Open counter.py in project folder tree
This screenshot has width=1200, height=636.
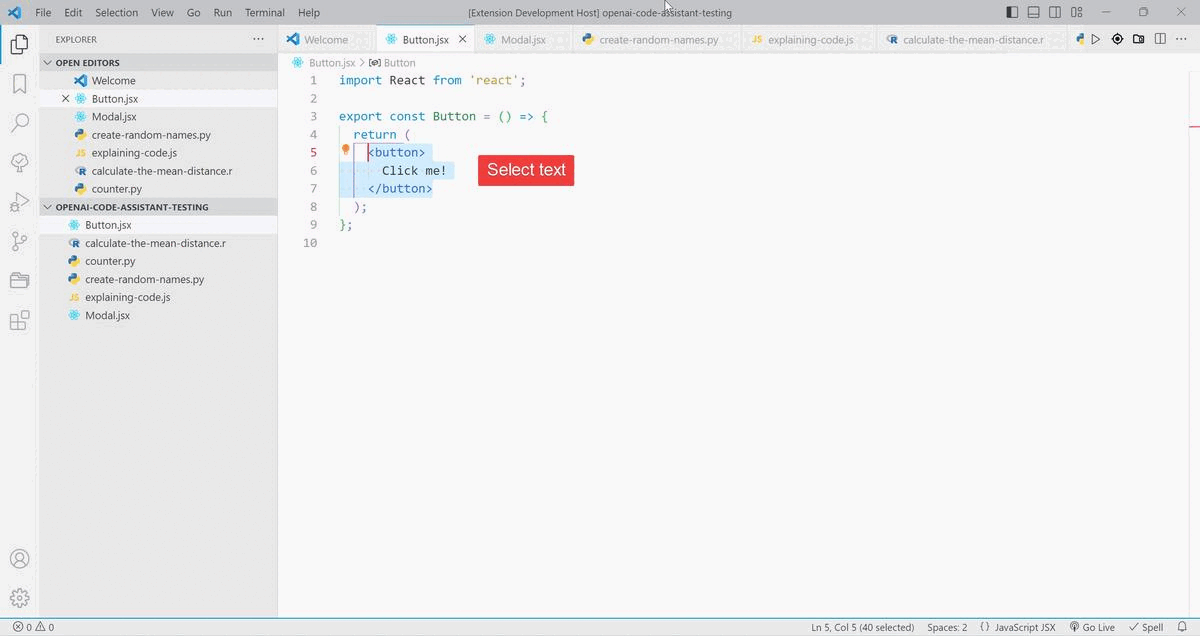pyautogui.click(x=110, y=261)
